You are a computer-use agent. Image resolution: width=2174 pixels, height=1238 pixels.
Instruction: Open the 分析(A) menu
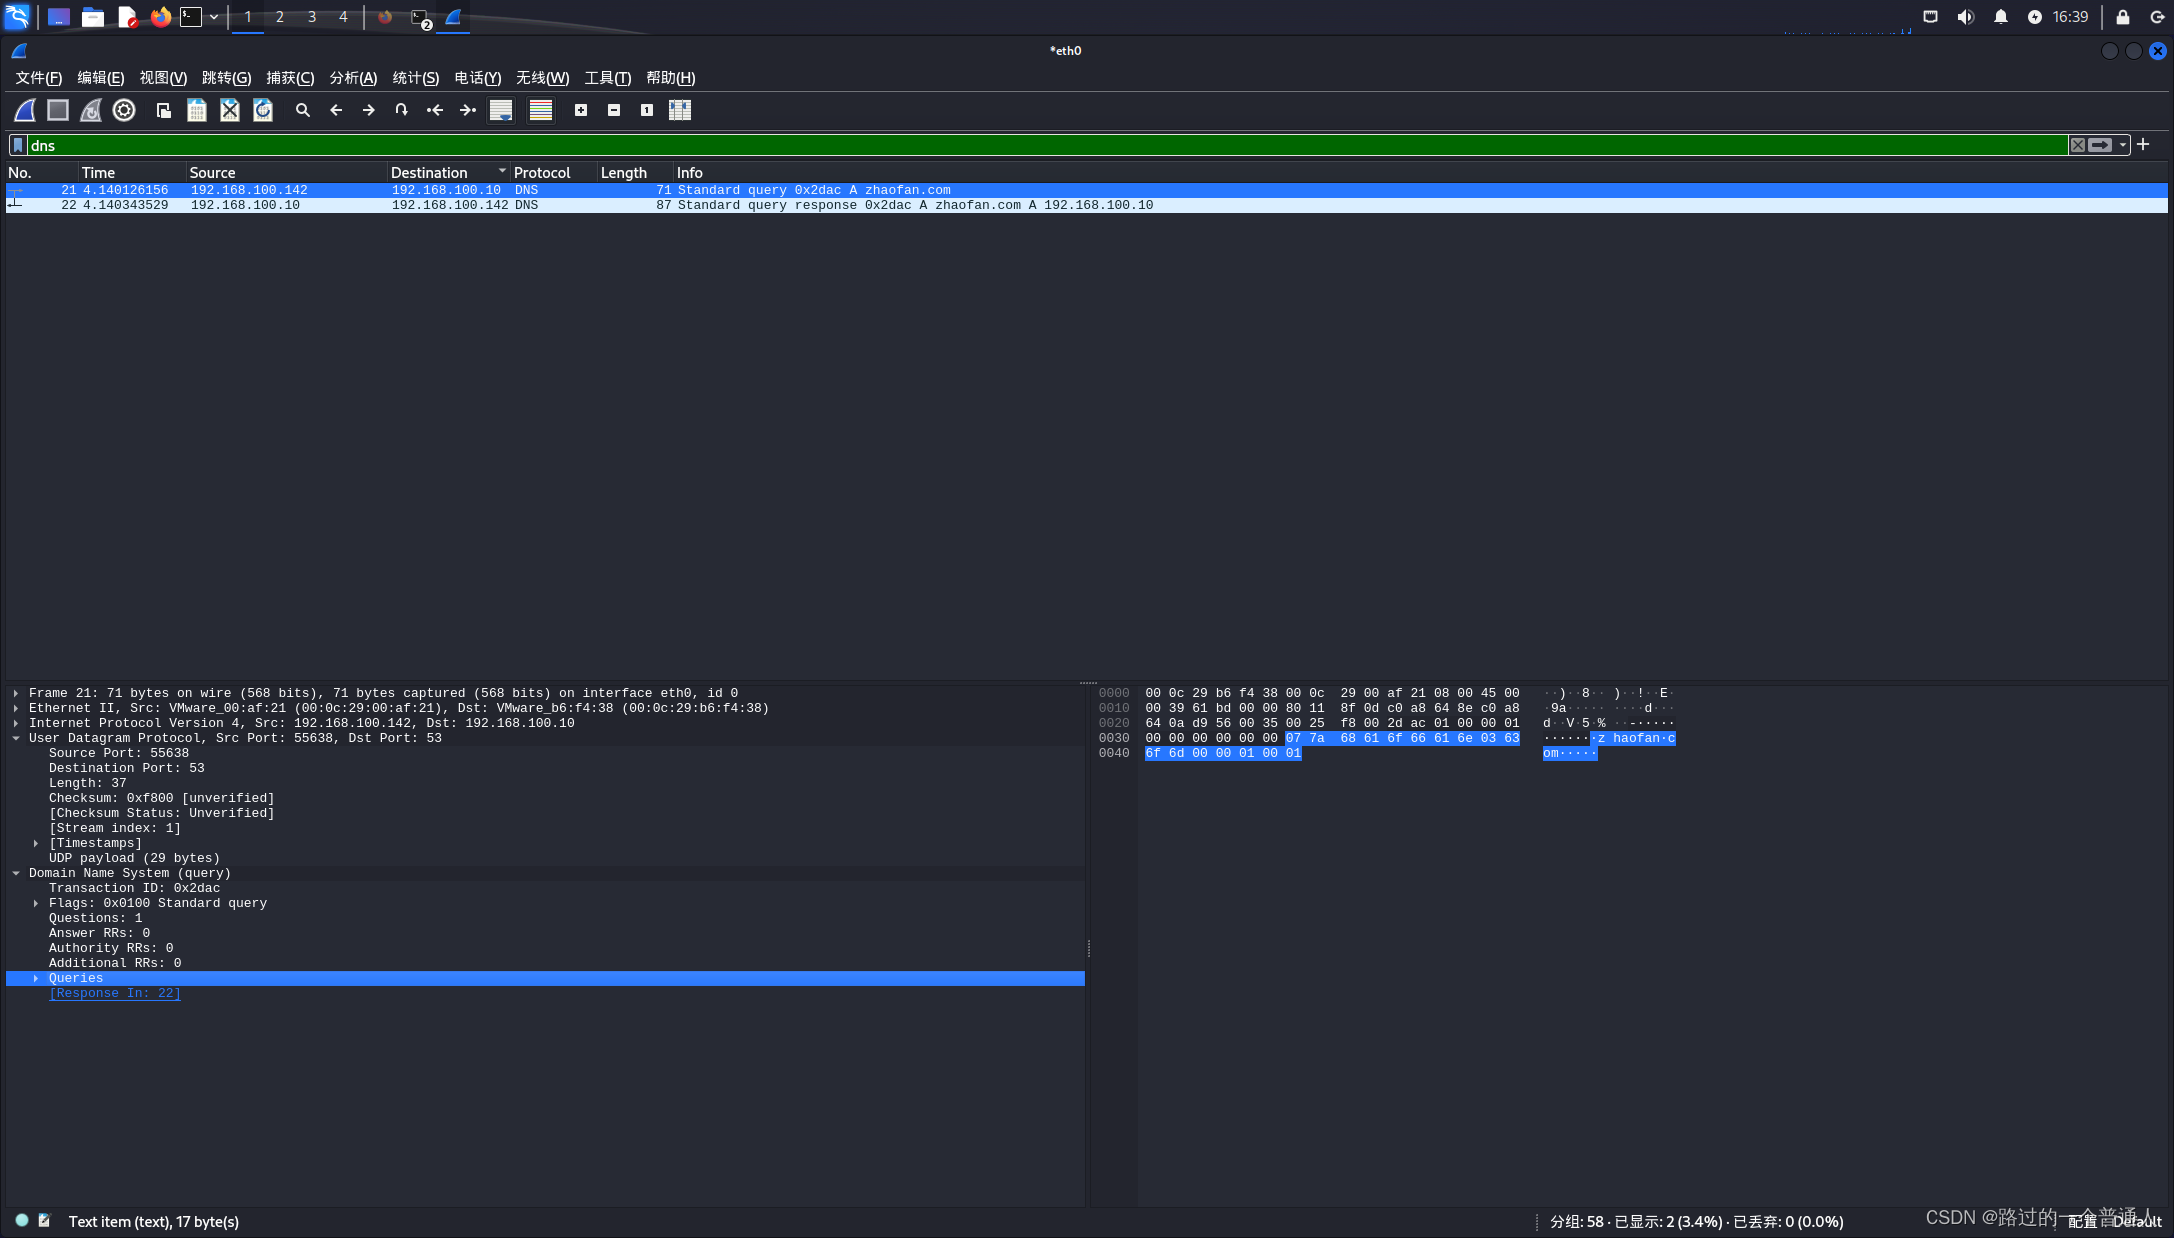[x=353, y=78]
